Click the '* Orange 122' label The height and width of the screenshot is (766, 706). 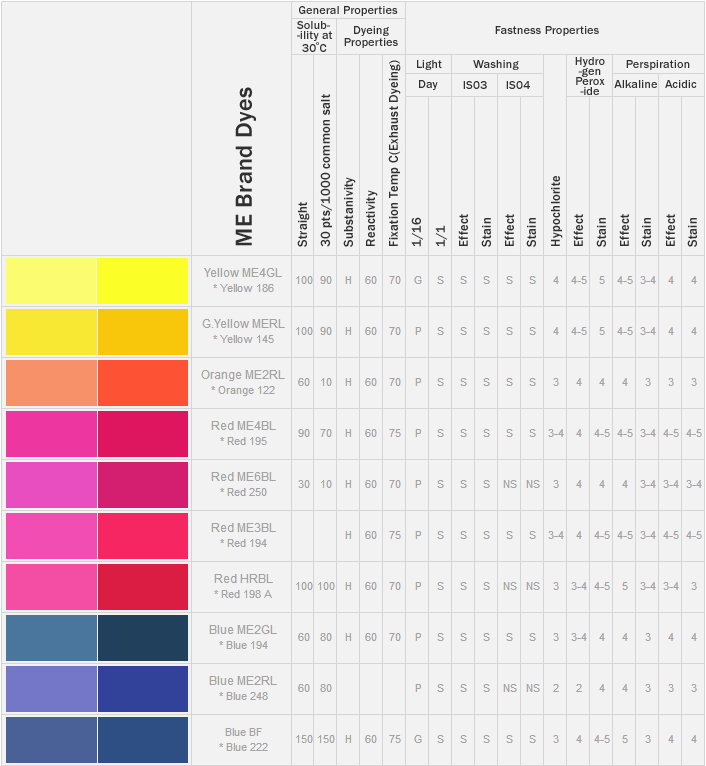coord(243,390)
